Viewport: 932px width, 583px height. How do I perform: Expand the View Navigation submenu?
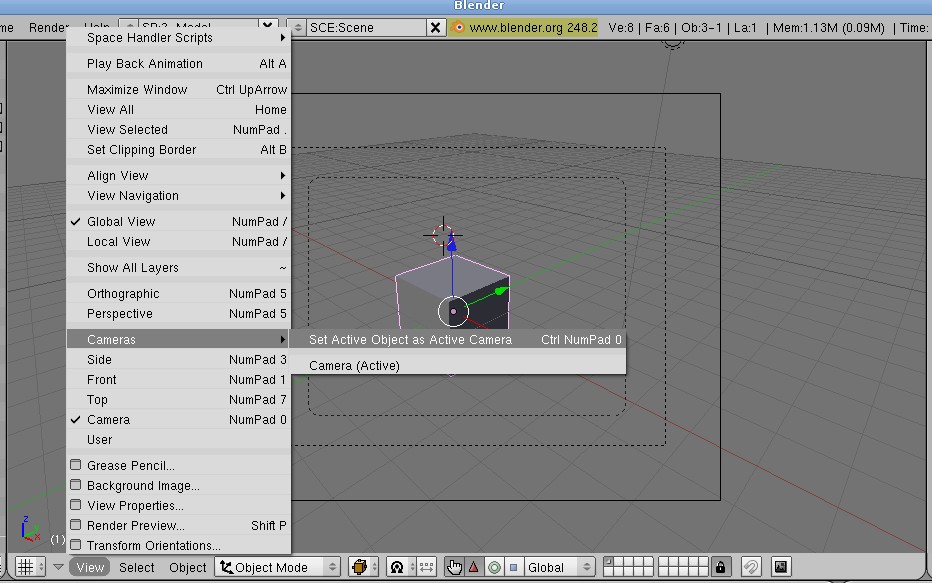(x=178, y=196)
